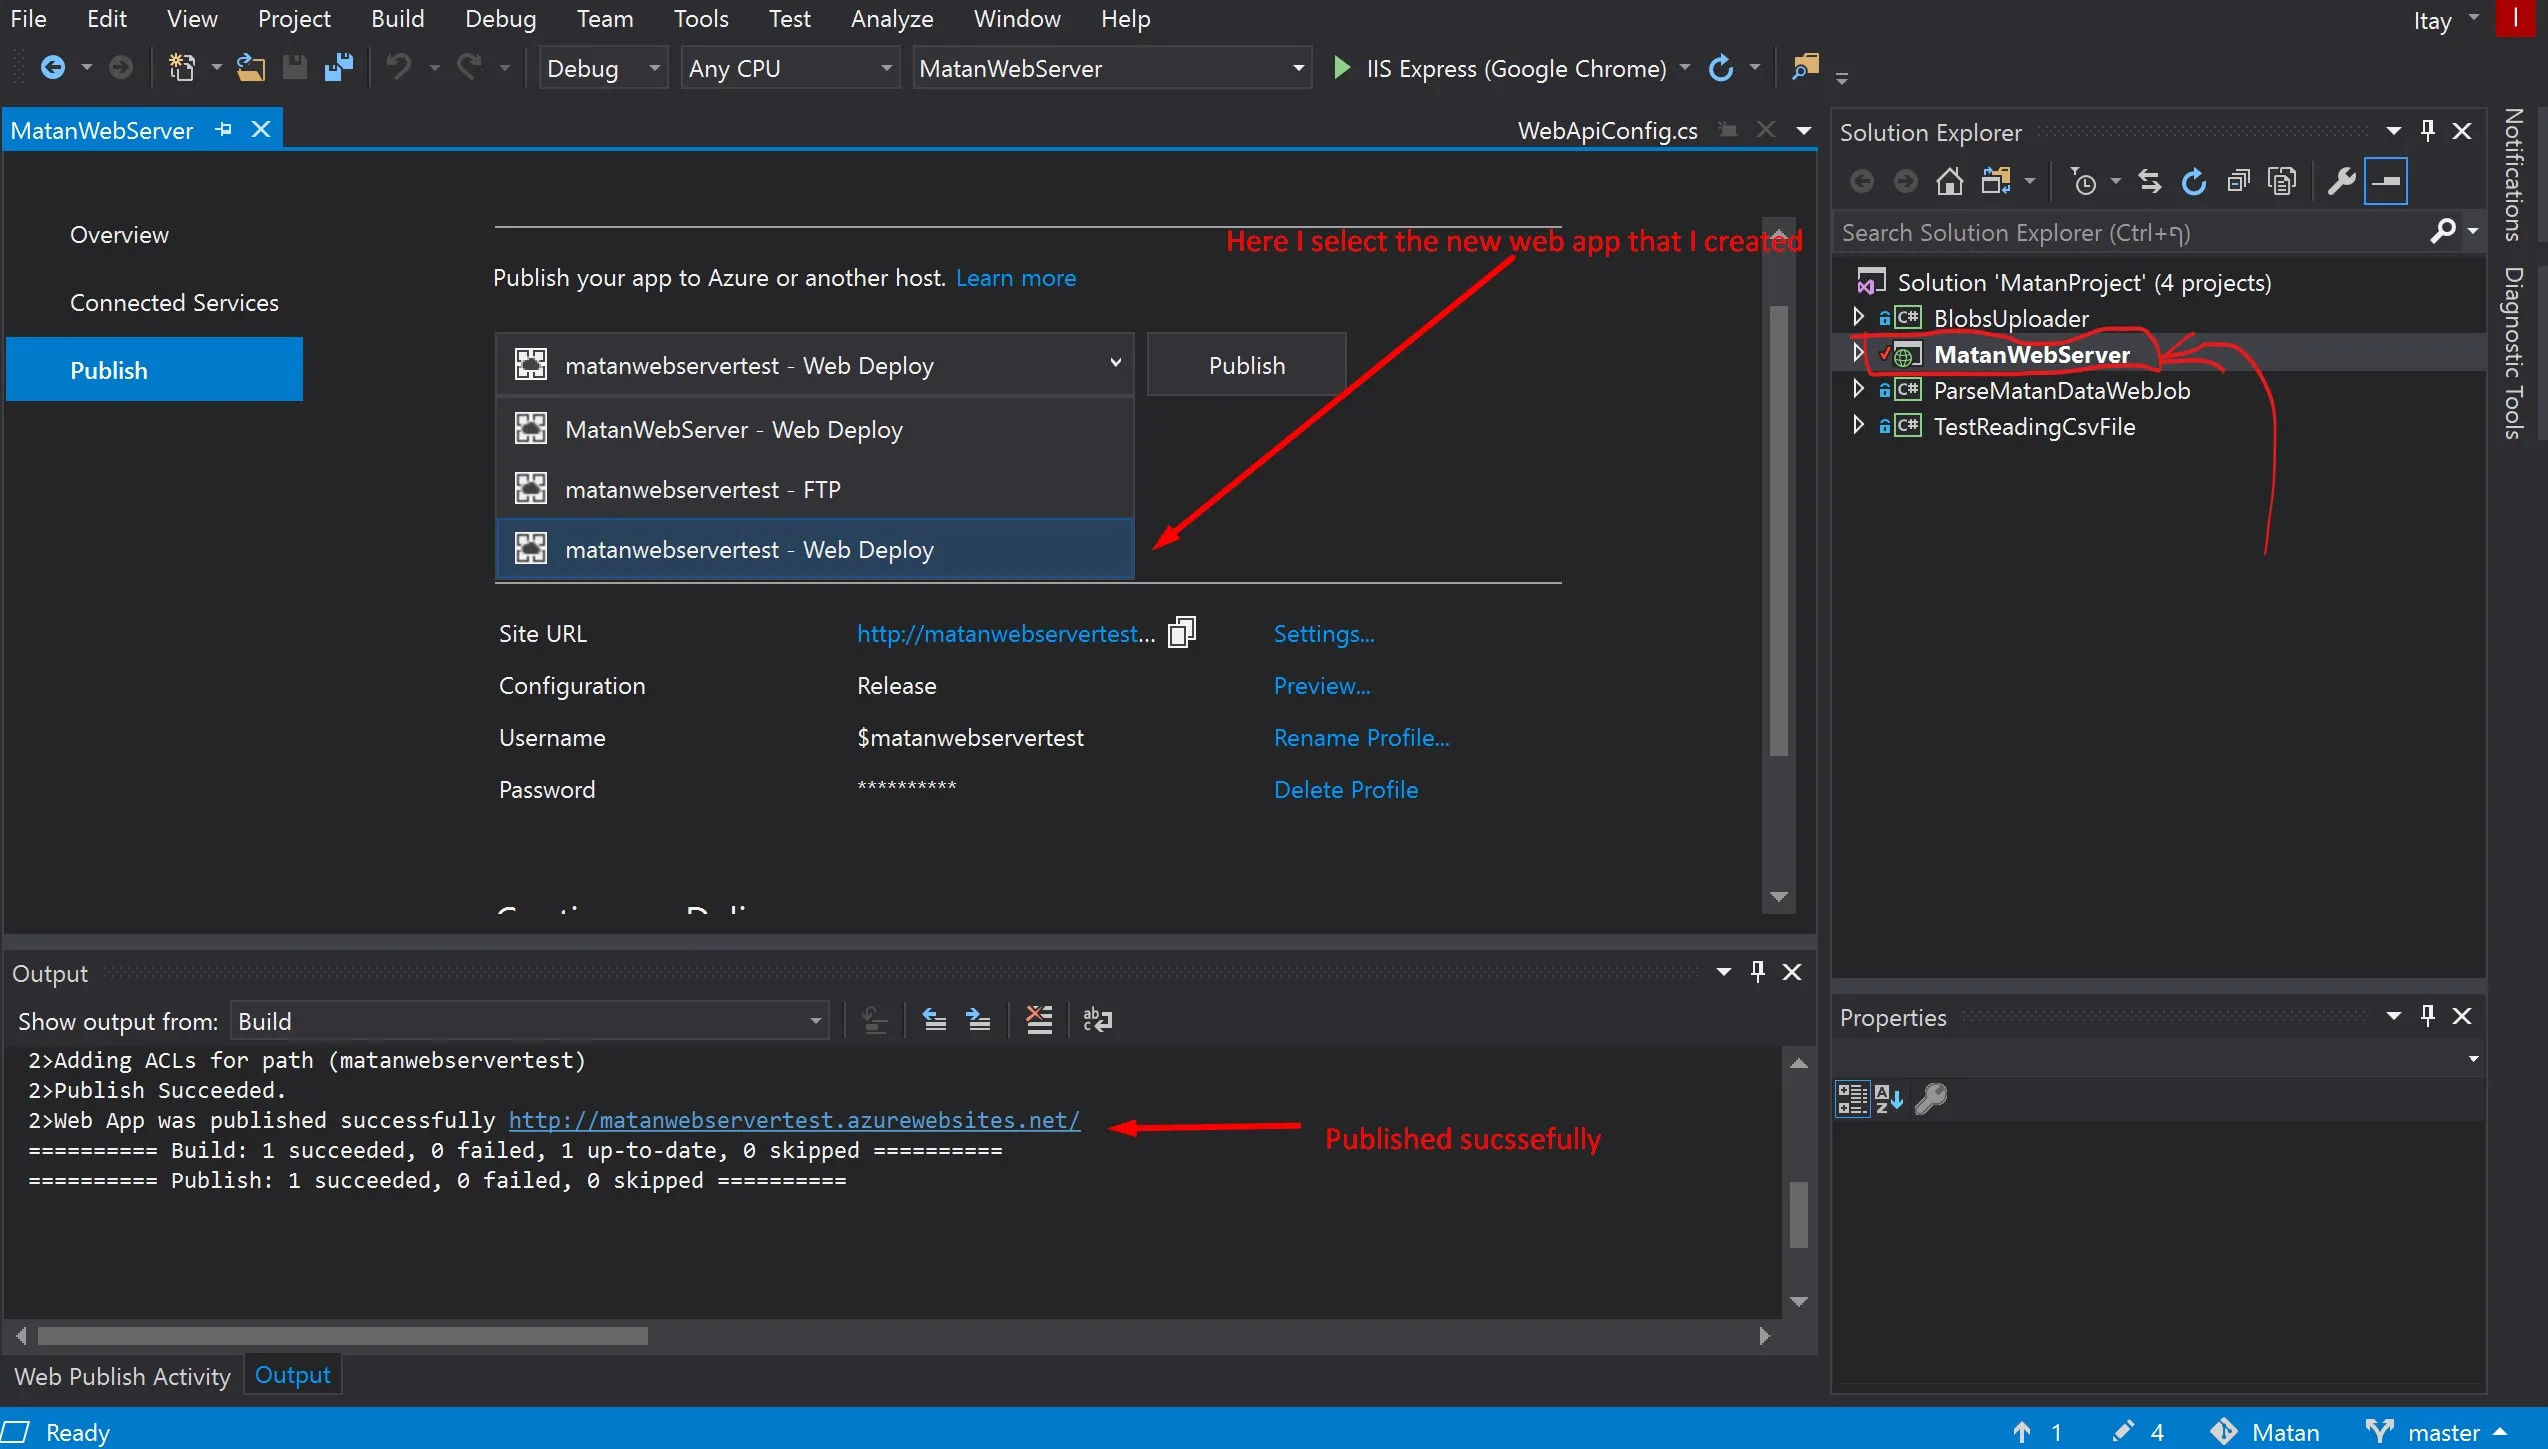The image size is (2548, 1449).
Task: Open the Build menu
Action: (397, 19)
